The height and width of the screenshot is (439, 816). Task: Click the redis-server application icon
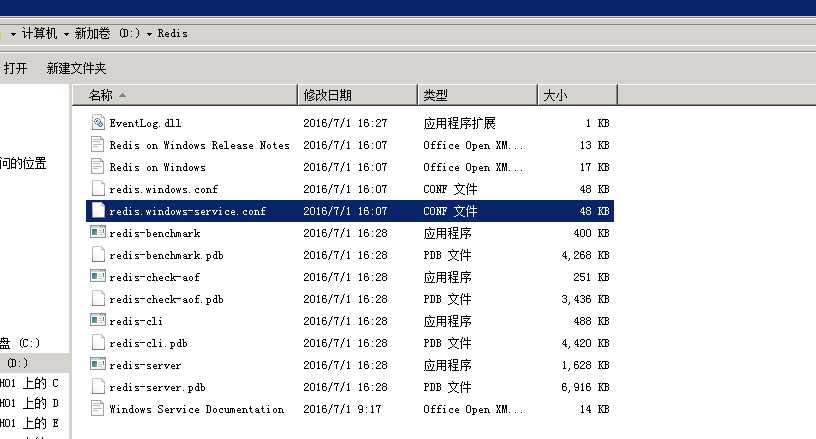98,364
